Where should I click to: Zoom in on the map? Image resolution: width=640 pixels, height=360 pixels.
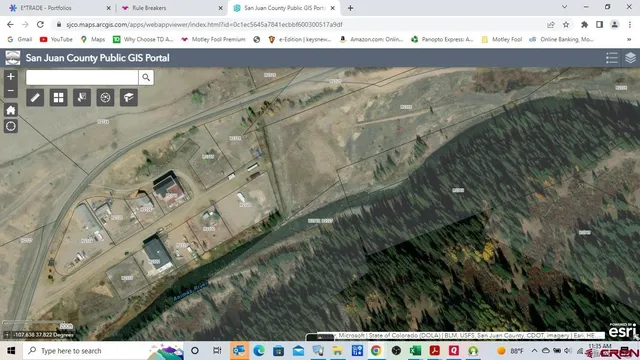(x=11, y=76)
